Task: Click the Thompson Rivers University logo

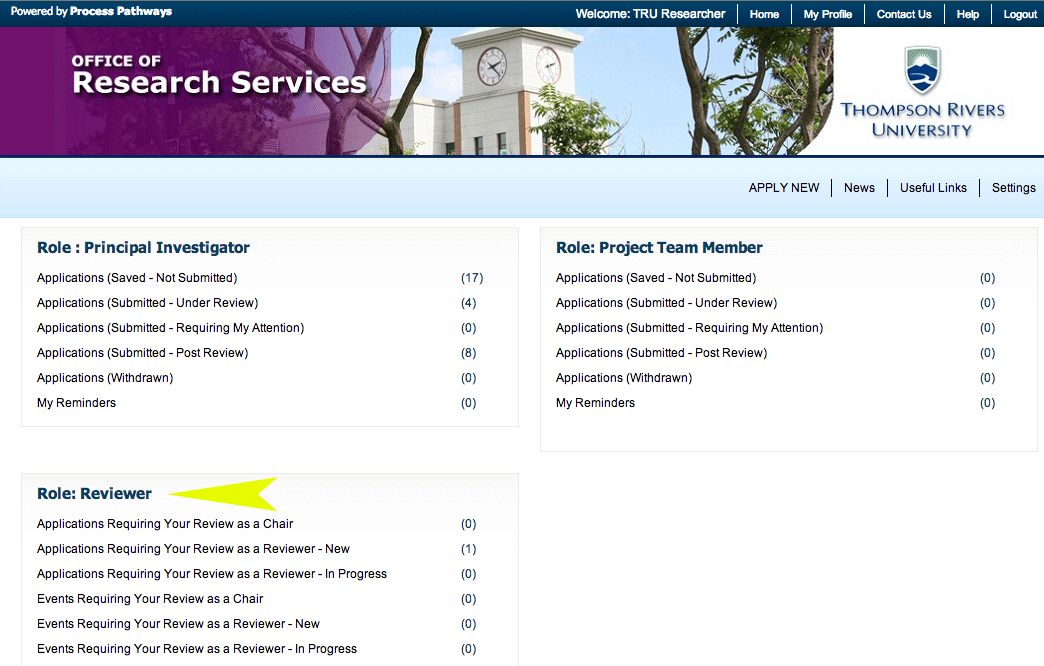Action: pos(922,92)
